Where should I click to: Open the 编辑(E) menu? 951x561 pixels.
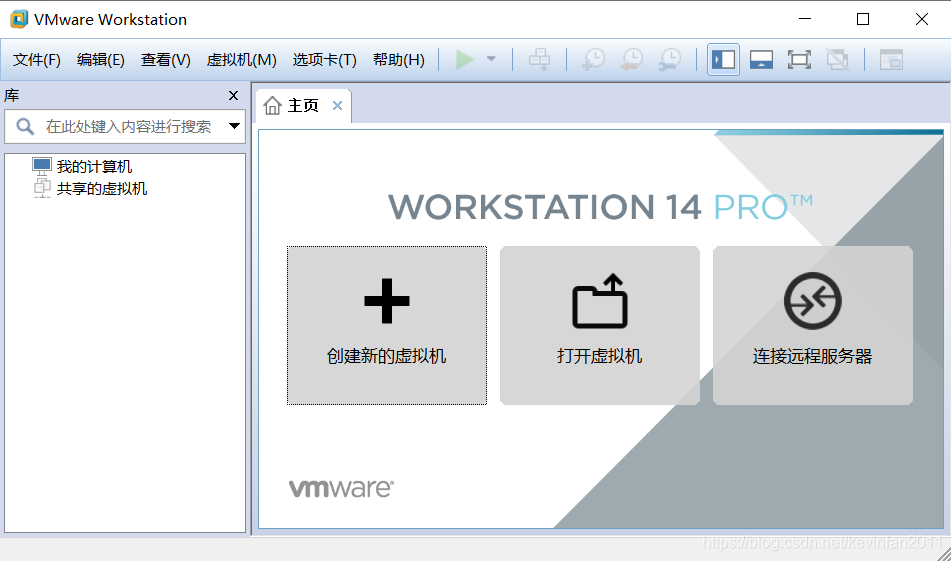(x=101, y=59)
